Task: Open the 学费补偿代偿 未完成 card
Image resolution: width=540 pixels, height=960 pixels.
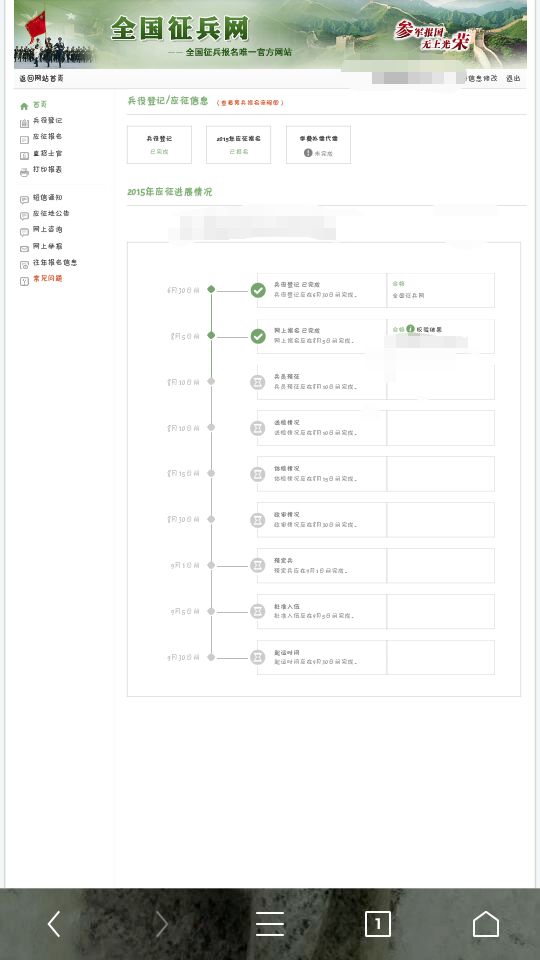Action: point(318,145)
